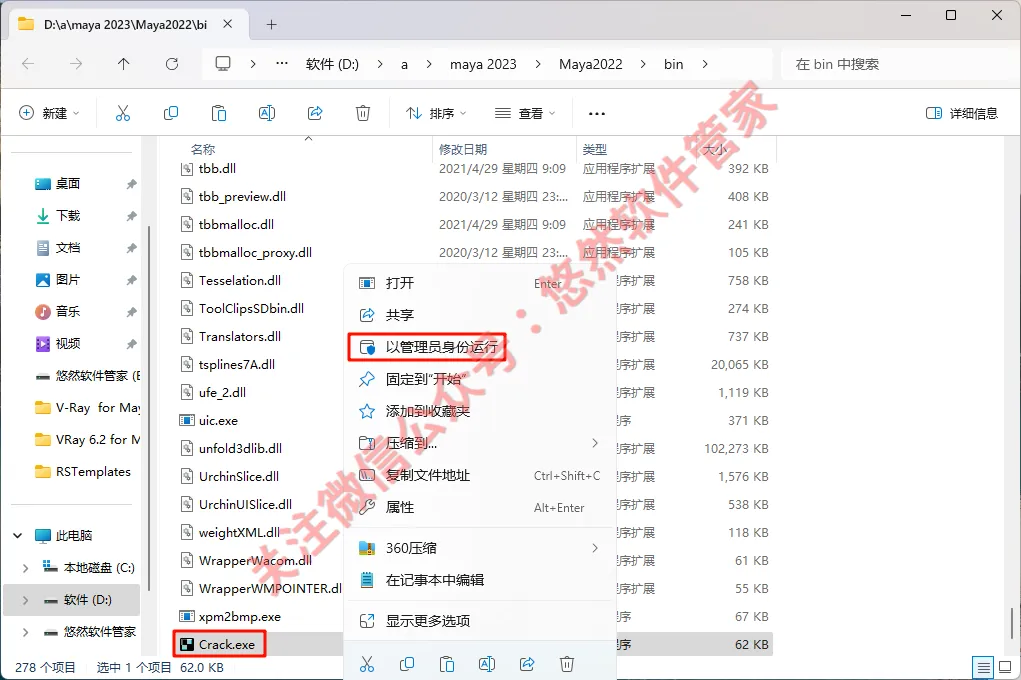
Task: Click the context menu's bottom Copy icon
Action: tap(407, 664)
